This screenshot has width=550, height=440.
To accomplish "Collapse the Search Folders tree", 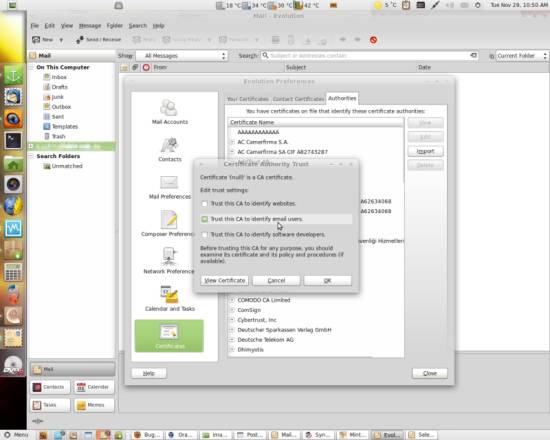I will [x=31, y=156].
